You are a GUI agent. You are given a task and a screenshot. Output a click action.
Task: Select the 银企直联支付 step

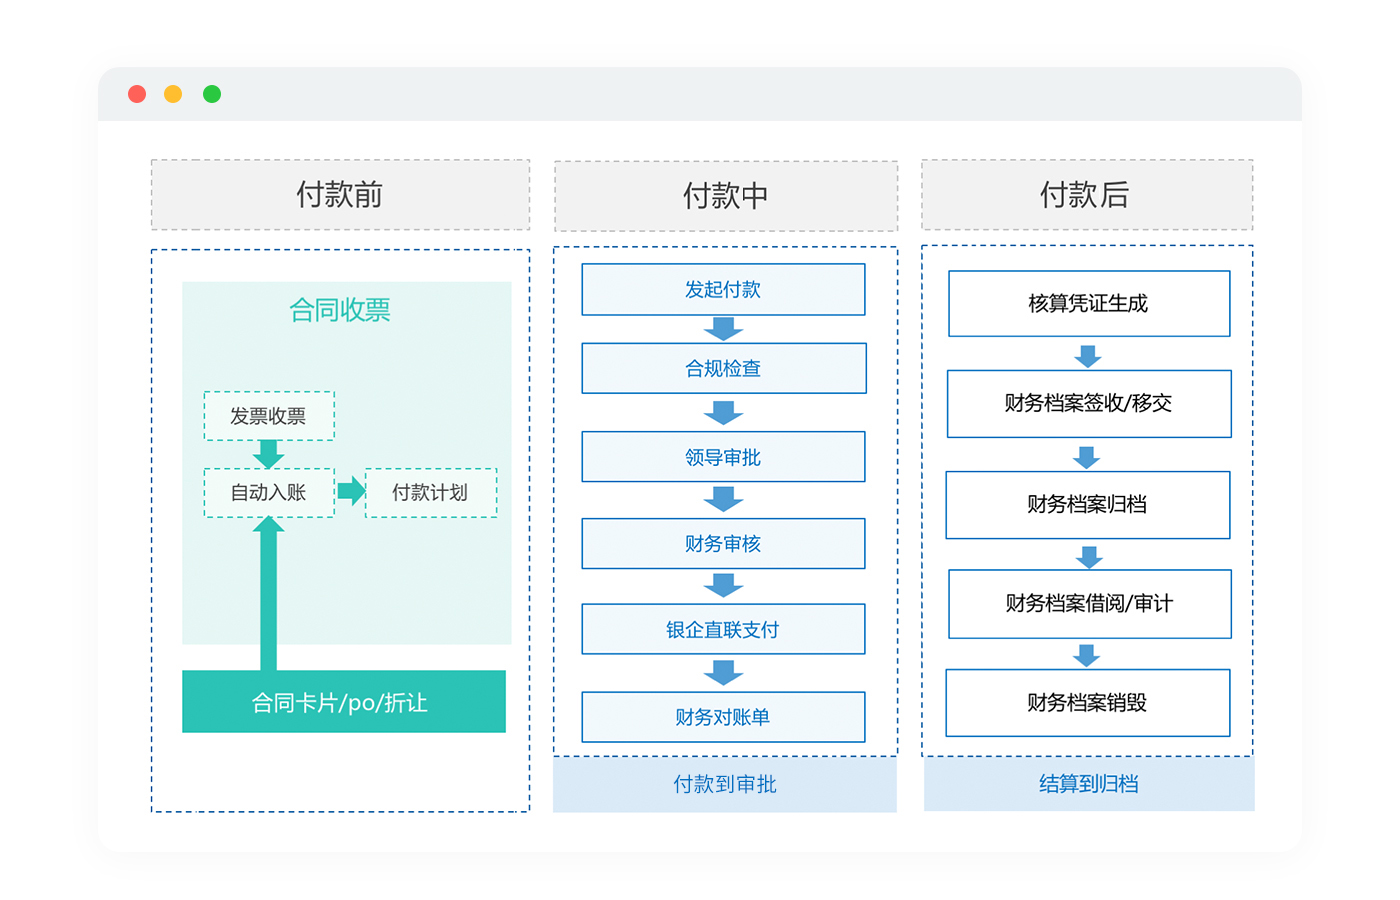(x=723, y=629)
